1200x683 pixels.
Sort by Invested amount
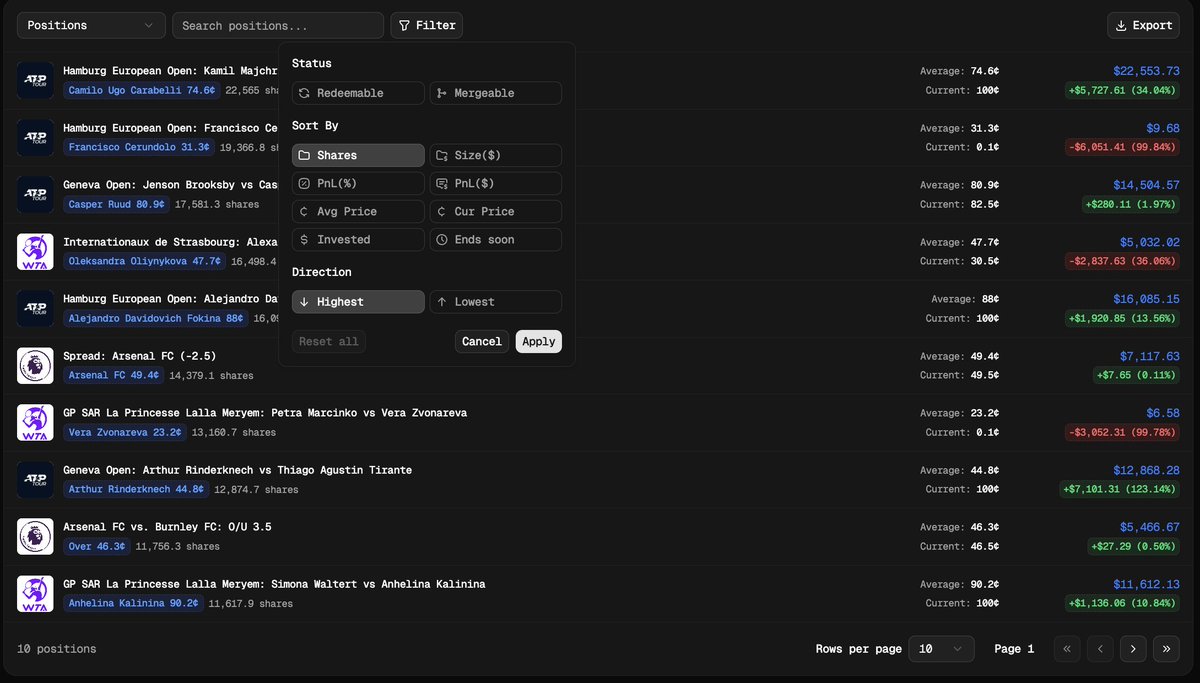pyautogui.click(x=358, y=239)
